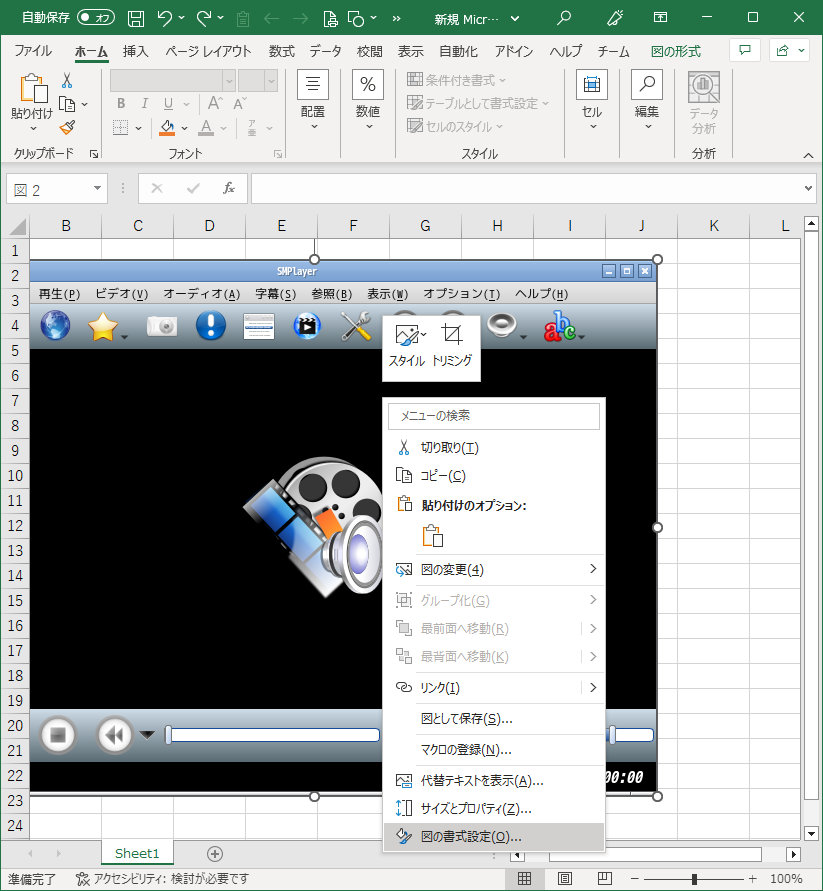Click the スタイル picture style icon
This screenshot has height=891, width=823.
pyautogui.click(x=408, y=335)
